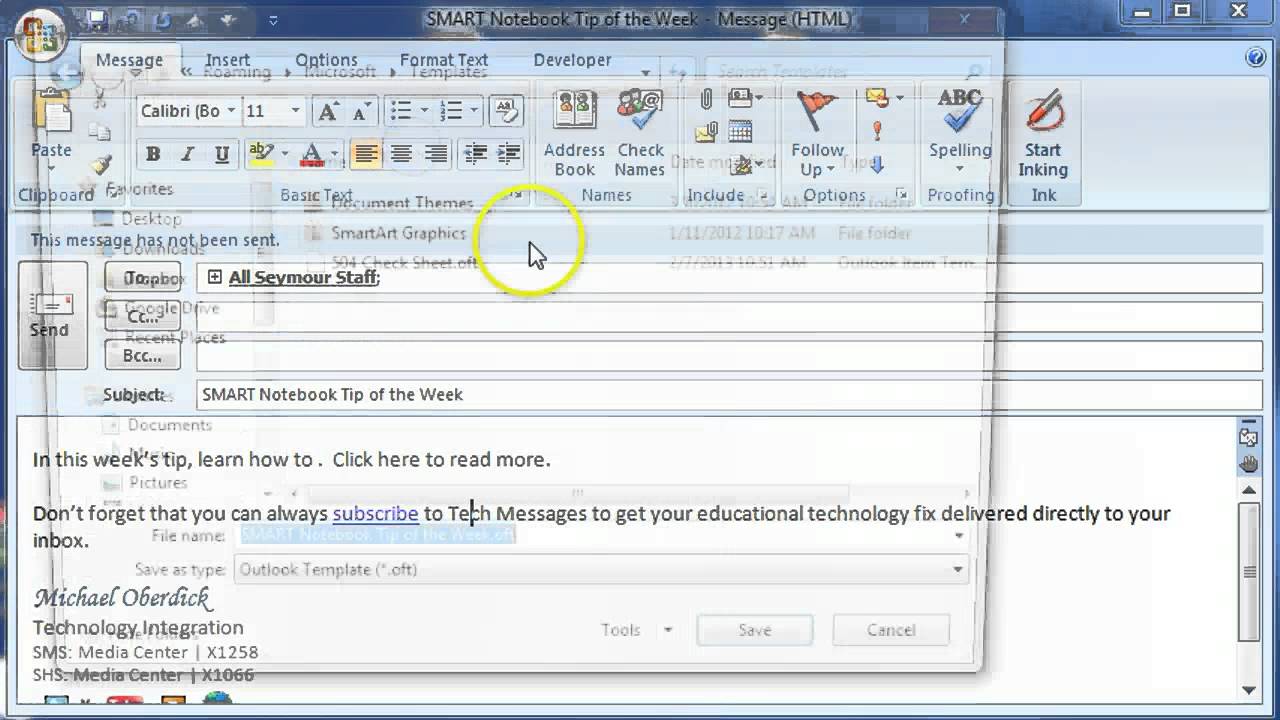The height and width of the screenshot is (720, 1280).
Task: Select the Format Painter brush
Action: point(99,164)
